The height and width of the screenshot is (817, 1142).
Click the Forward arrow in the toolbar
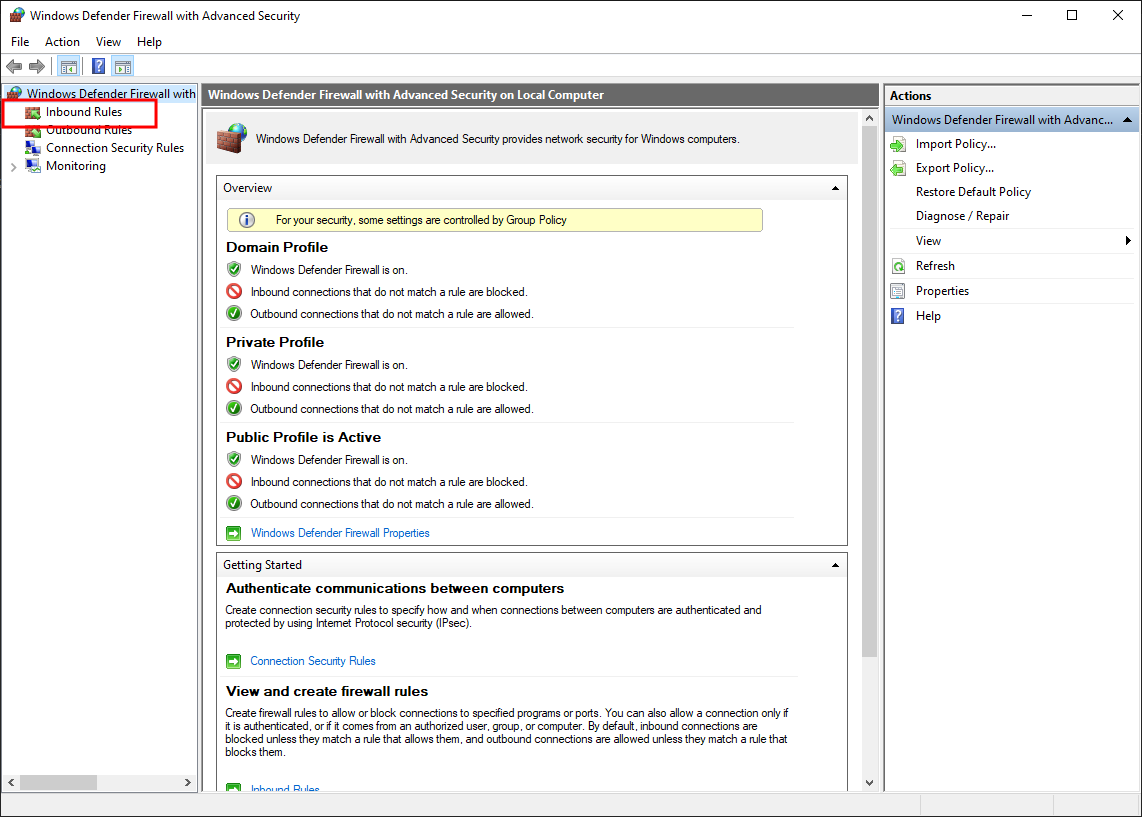(37, 67)
